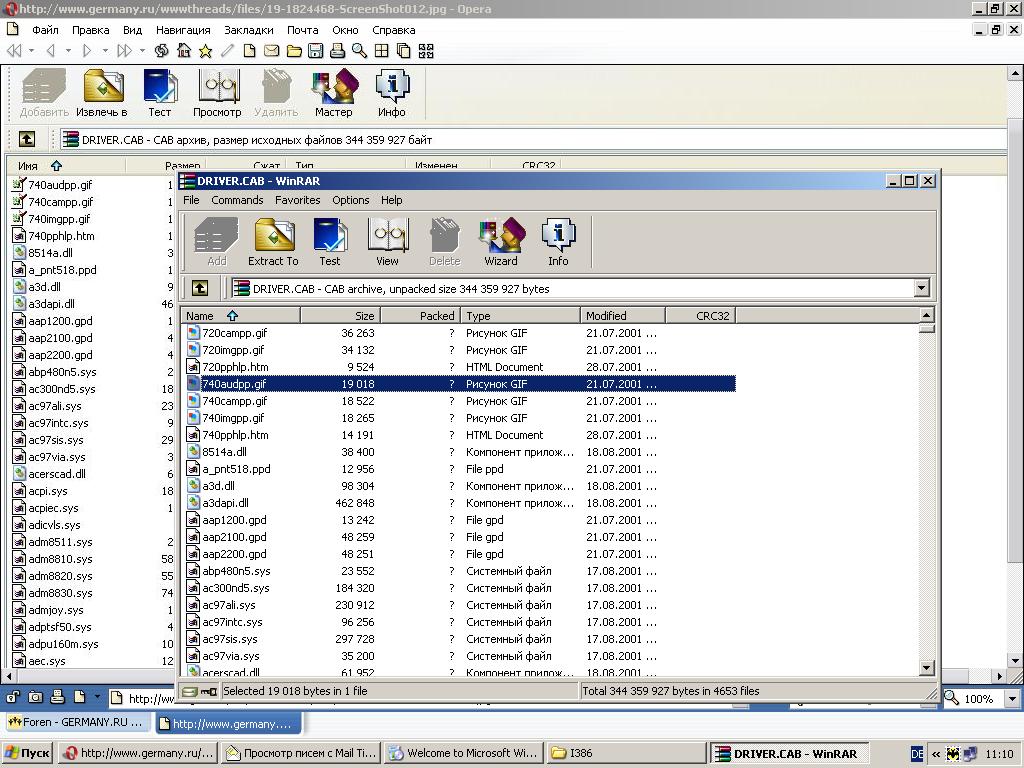Click Opera's find magnifier icon
The width and height of the screenshot is (1024, 768).
(359, 51)
